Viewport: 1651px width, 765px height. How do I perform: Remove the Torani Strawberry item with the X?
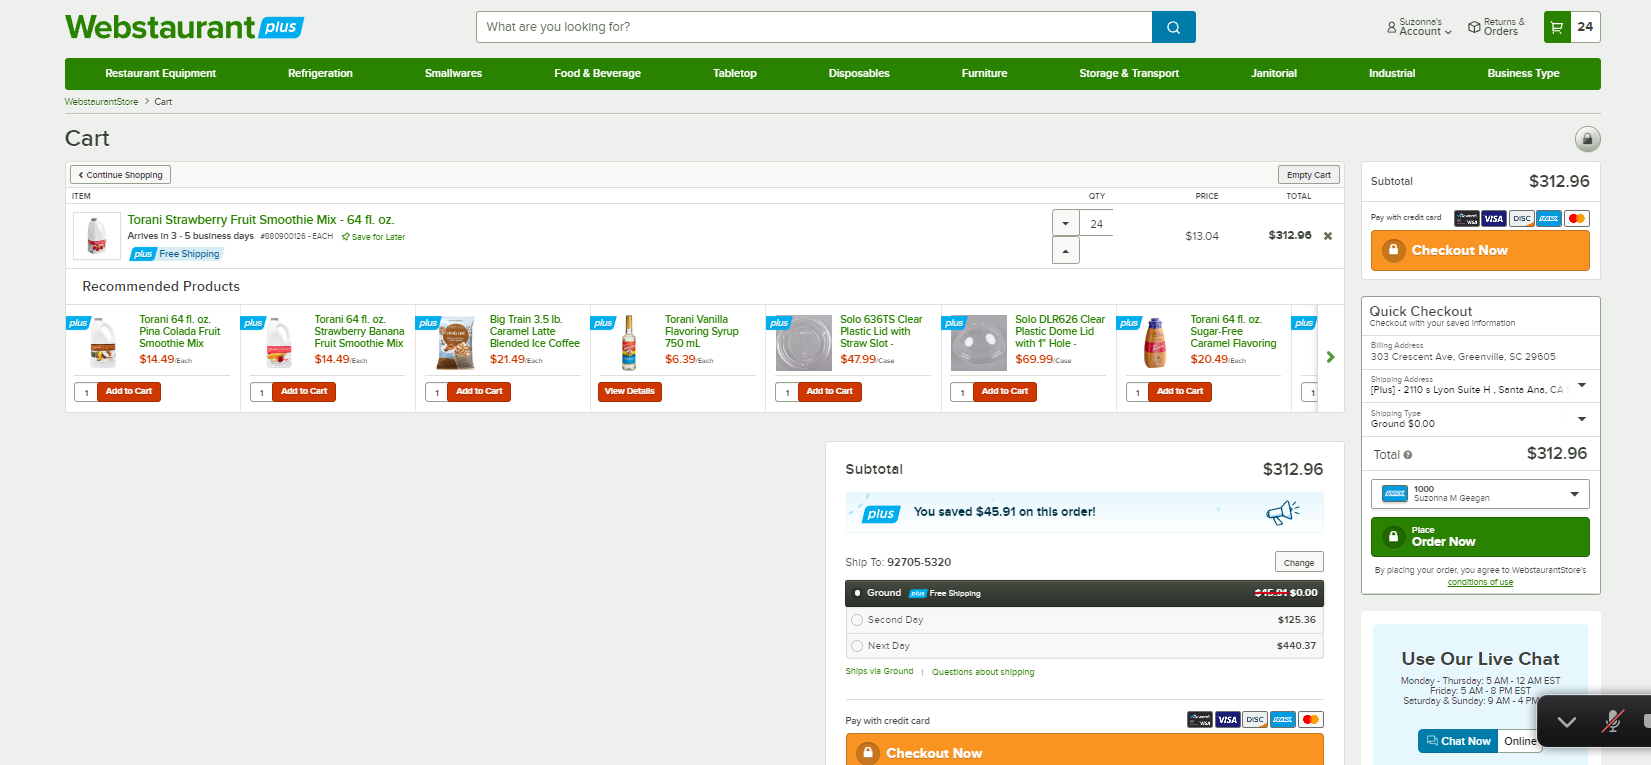(1328, 236)
